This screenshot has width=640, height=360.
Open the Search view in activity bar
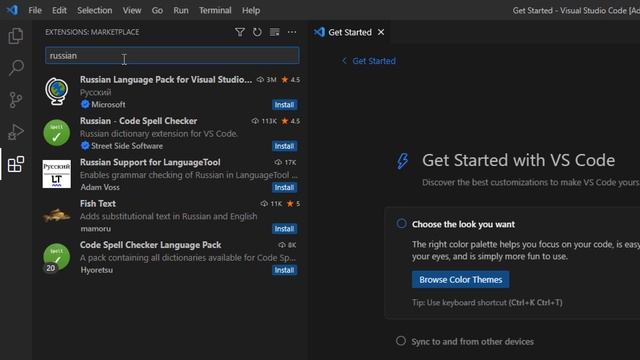(x=16, y=68)
